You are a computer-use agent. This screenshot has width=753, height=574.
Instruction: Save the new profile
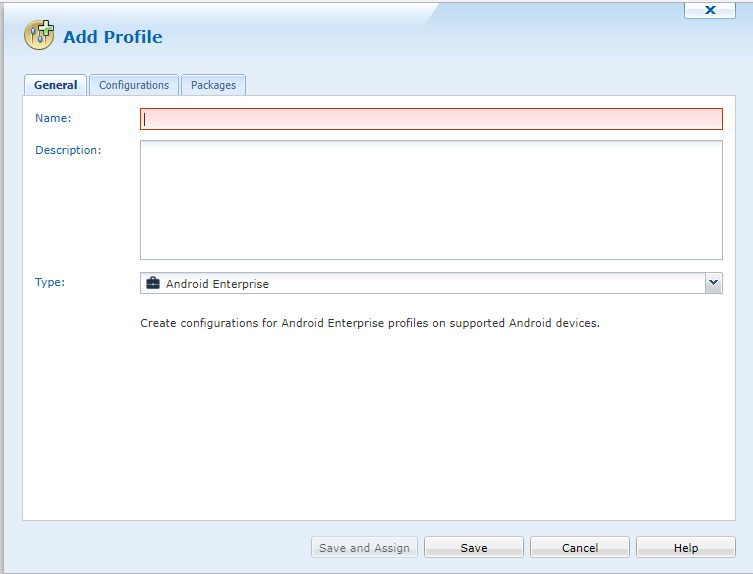474,548
